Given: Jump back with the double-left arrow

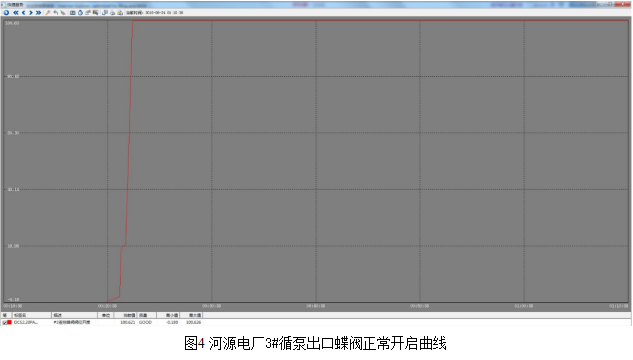Looking at the screenshot, I should [x=16, y=13].
